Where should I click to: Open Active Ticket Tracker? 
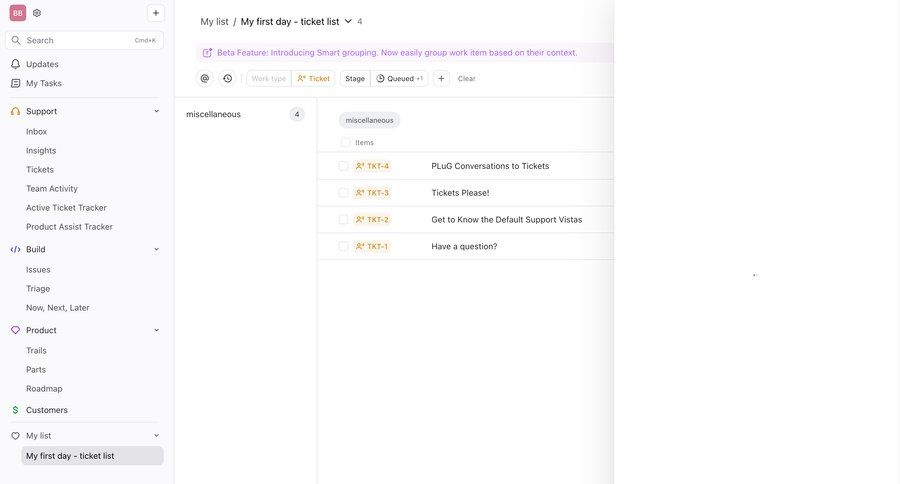pos(66,207)
